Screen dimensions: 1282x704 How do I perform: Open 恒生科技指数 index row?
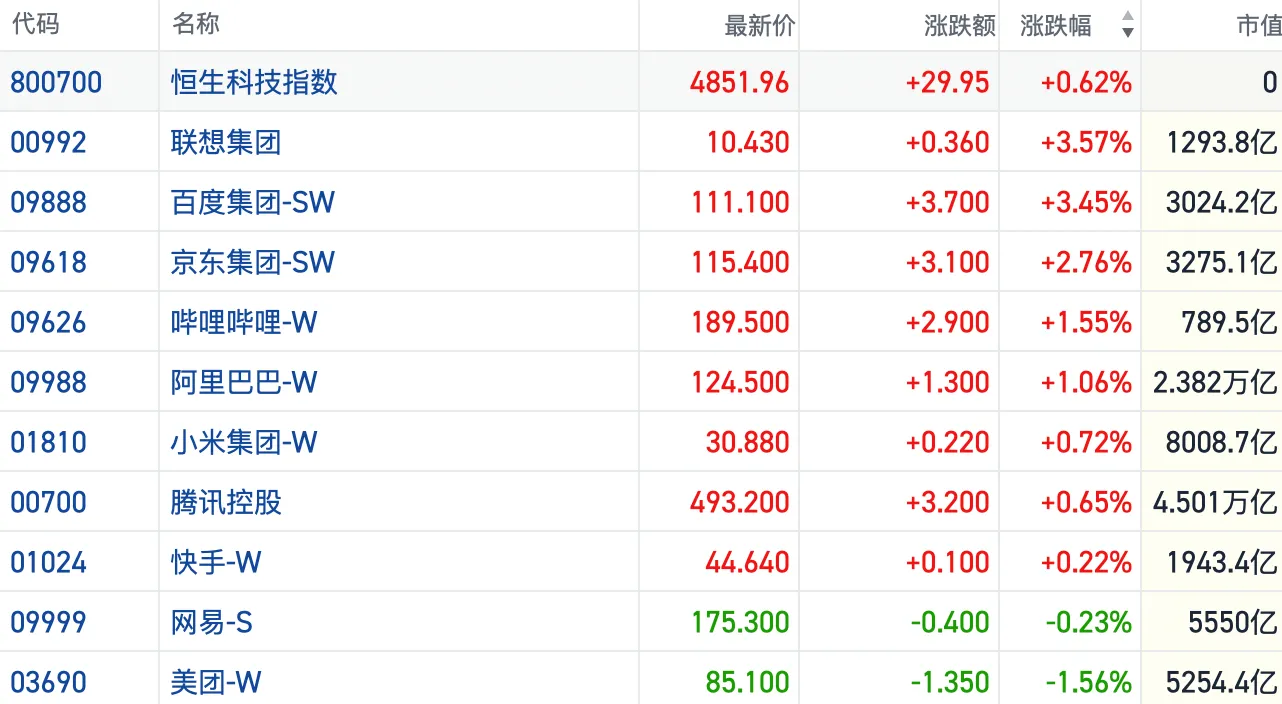coord(254,82)
